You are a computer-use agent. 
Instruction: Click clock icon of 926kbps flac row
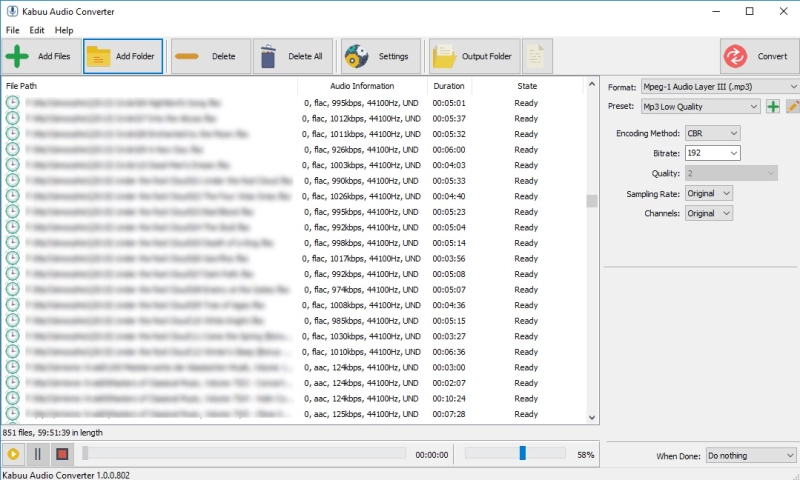pyautogui.click(x=12, y=149)
